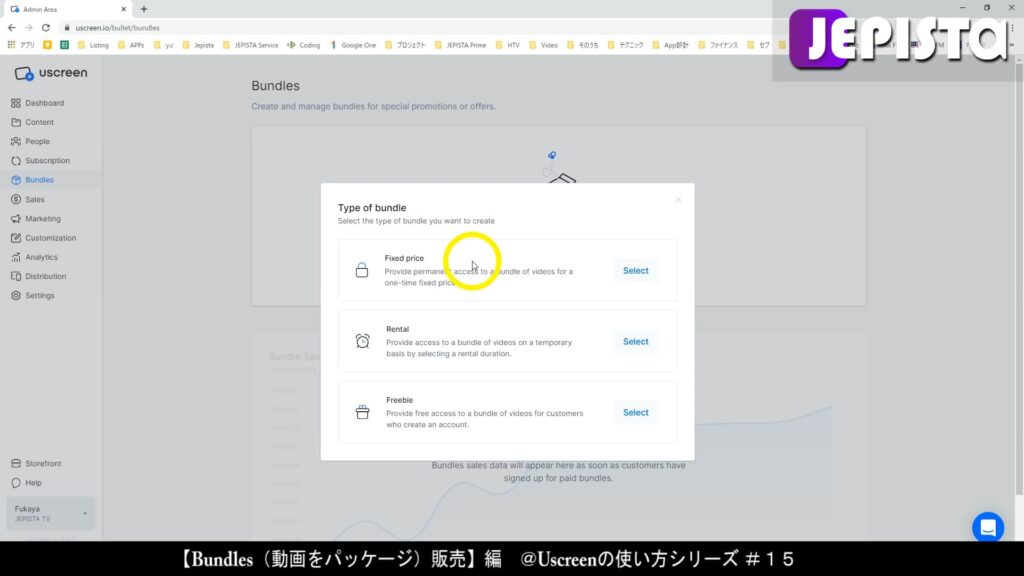Viewport: 1024px width, 576px height.
Task: Open the Listing bookmark folder
Action: pyautogui.click(x=93, y=45)
